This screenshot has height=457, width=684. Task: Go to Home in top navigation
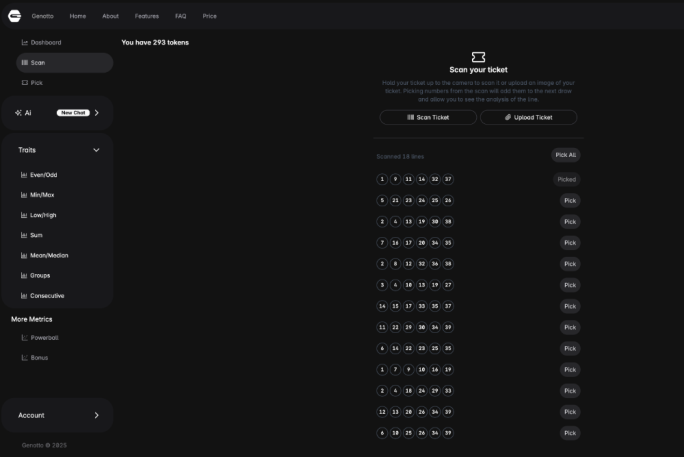coord(78,16)
